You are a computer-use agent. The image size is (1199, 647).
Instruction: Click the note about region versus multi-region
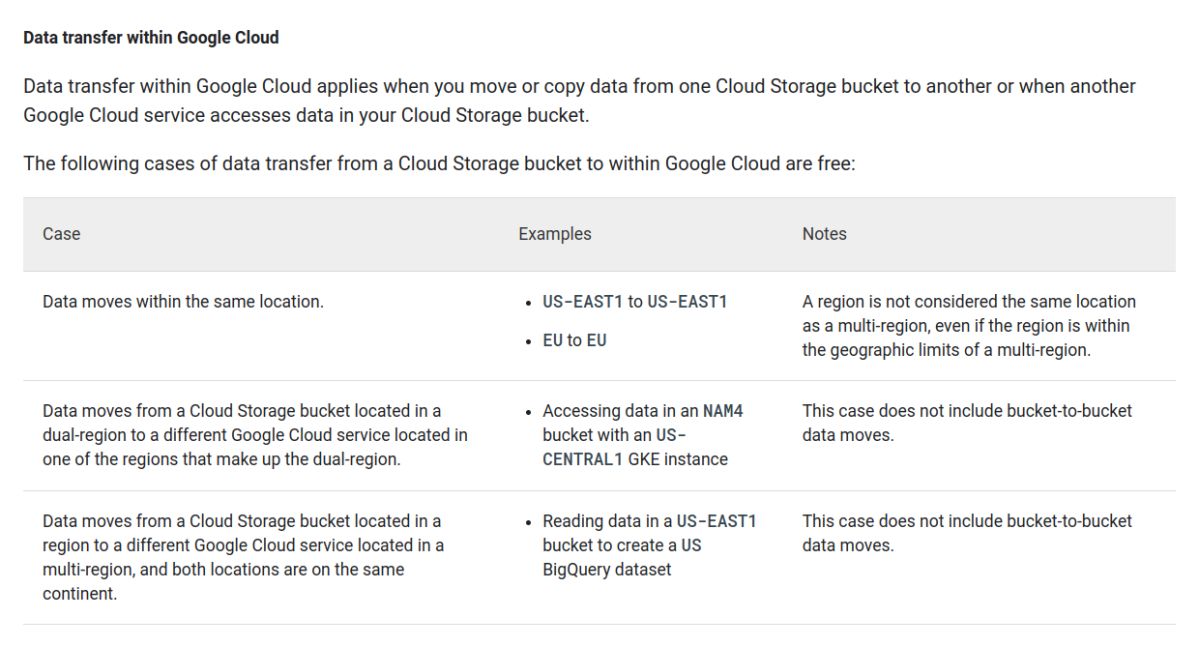(x=968, y=326)
